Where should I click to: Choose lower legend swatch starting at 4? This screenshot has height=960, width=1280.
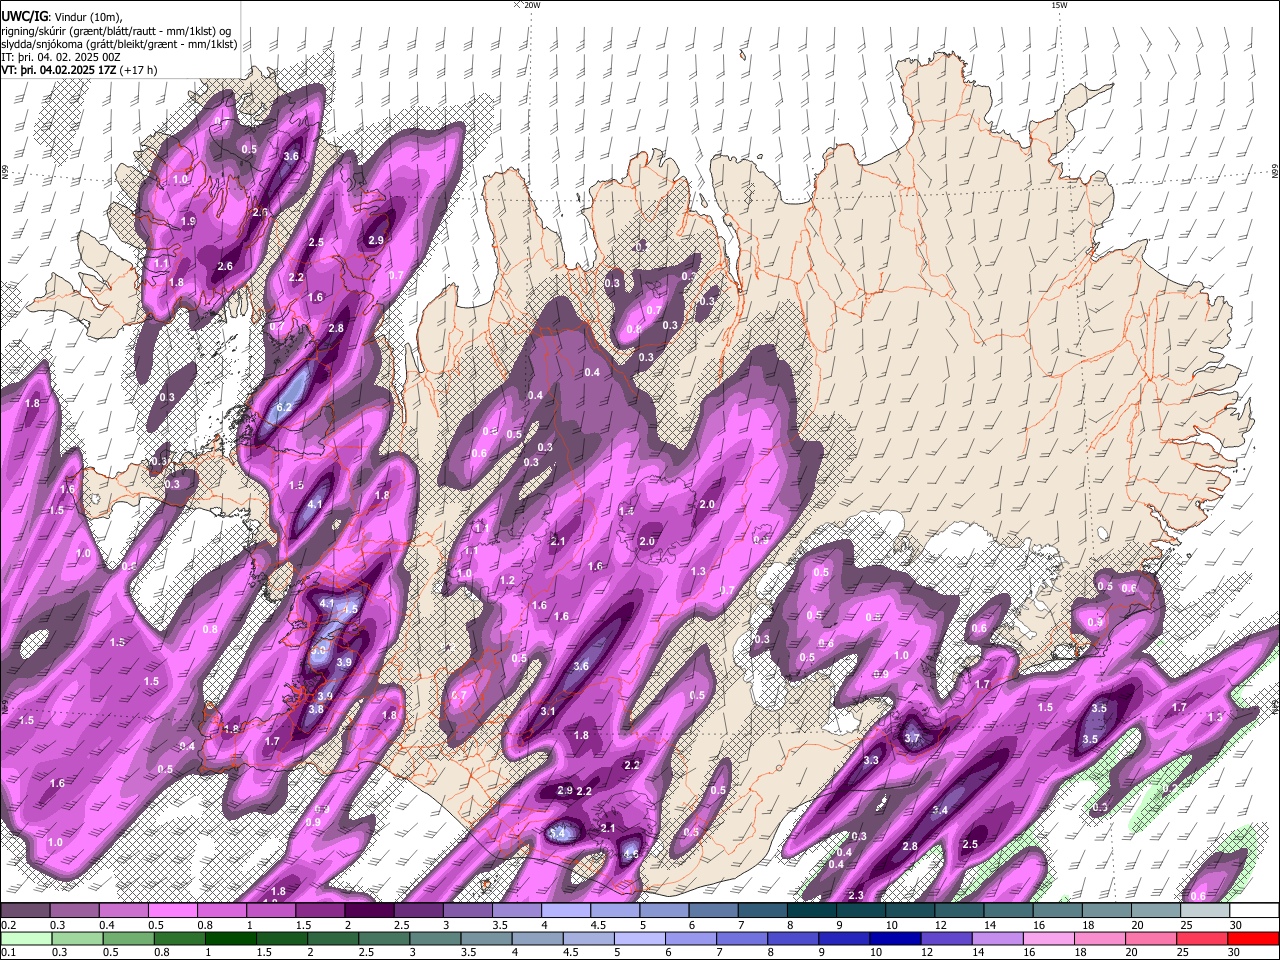[539, 939]
